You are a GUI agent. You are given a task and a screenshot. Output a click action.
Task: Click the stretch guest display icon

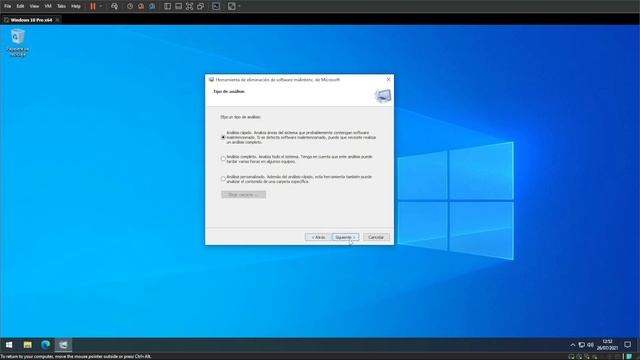231,6
